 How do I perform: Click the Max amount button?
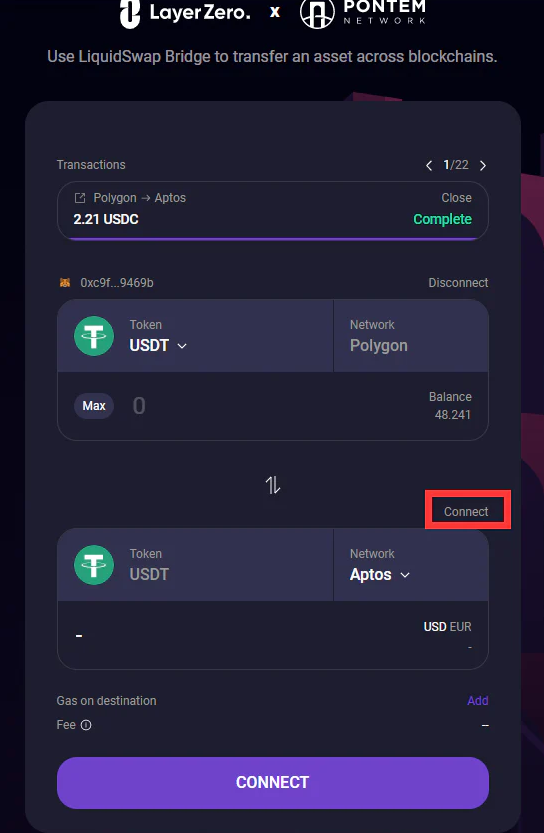click(94, 406)
